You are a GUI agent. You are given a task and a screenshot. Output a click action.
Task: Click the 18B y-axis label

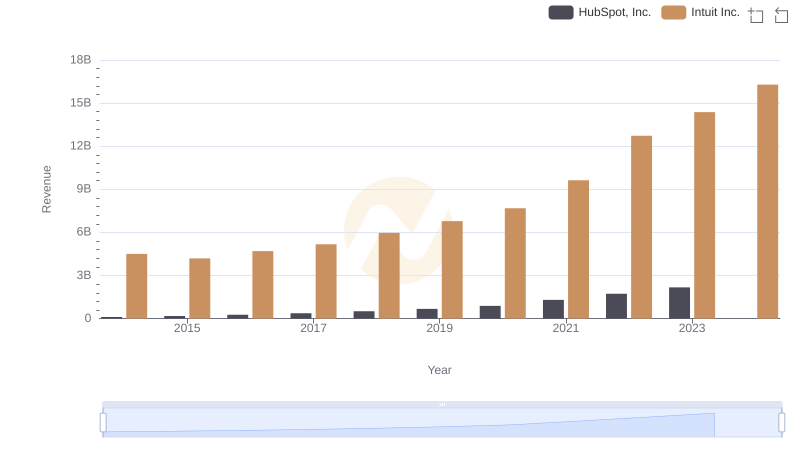pyautogui.click(x=81, y=60)
